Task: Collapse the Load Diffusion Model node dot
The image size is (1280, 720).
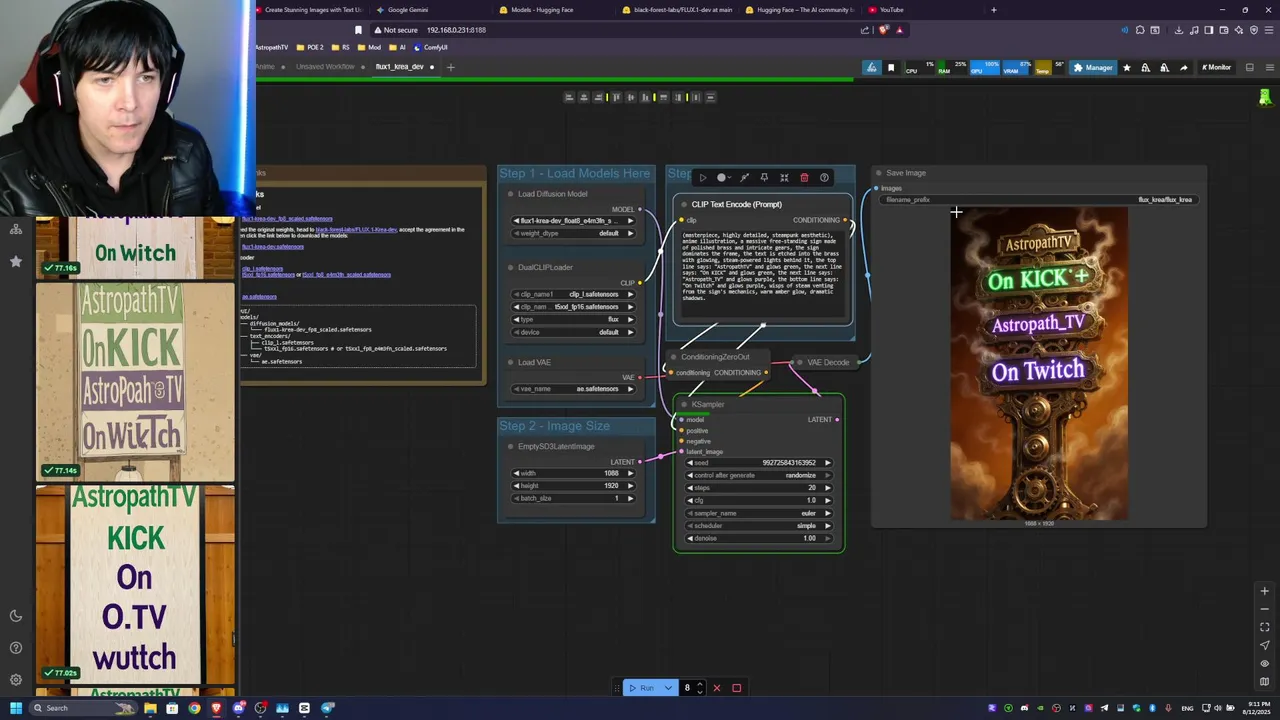Action: (x=510, y=194)
